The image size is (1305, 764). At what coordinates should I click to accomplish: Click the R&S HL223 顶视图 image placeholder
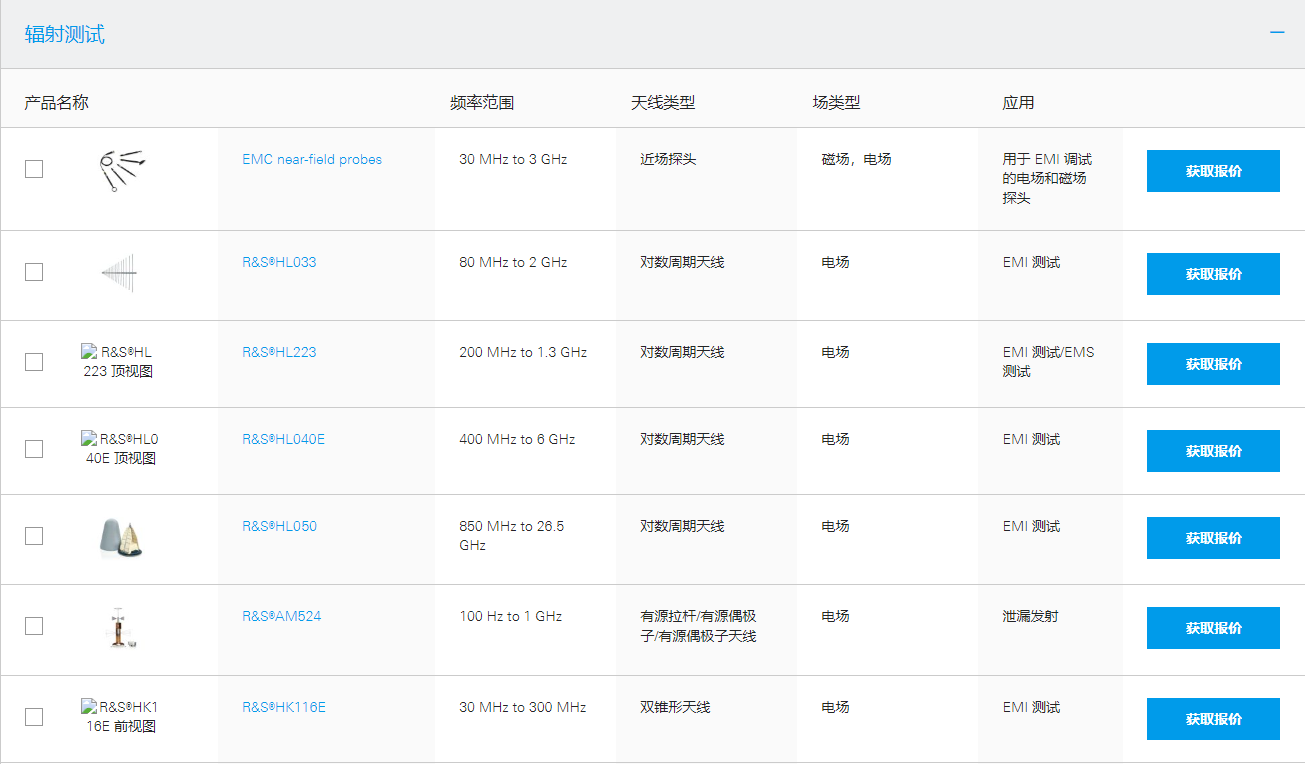click(x=118, y=362)
